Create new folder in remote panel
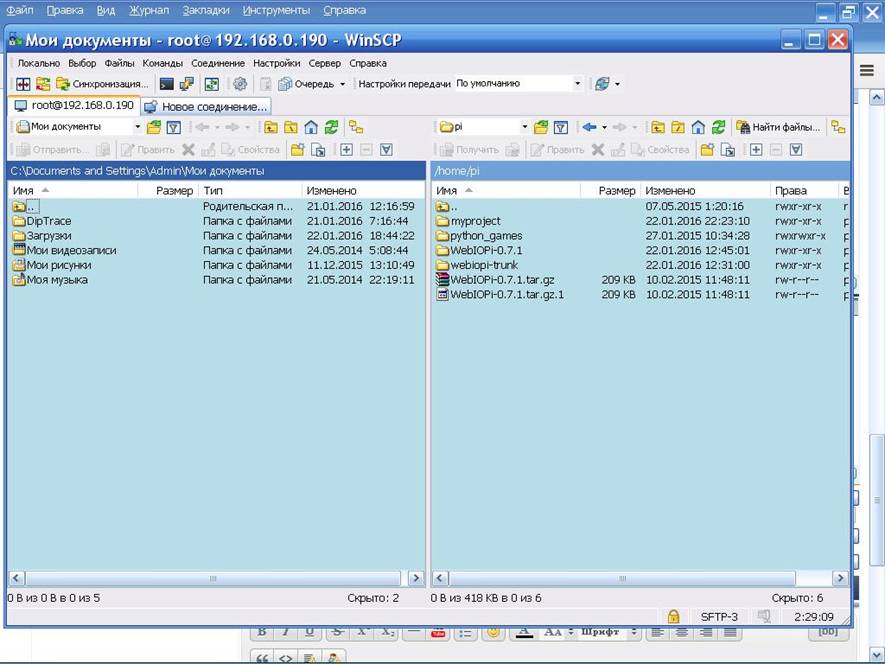Screen dimensions: 885x664 (707, 150)
